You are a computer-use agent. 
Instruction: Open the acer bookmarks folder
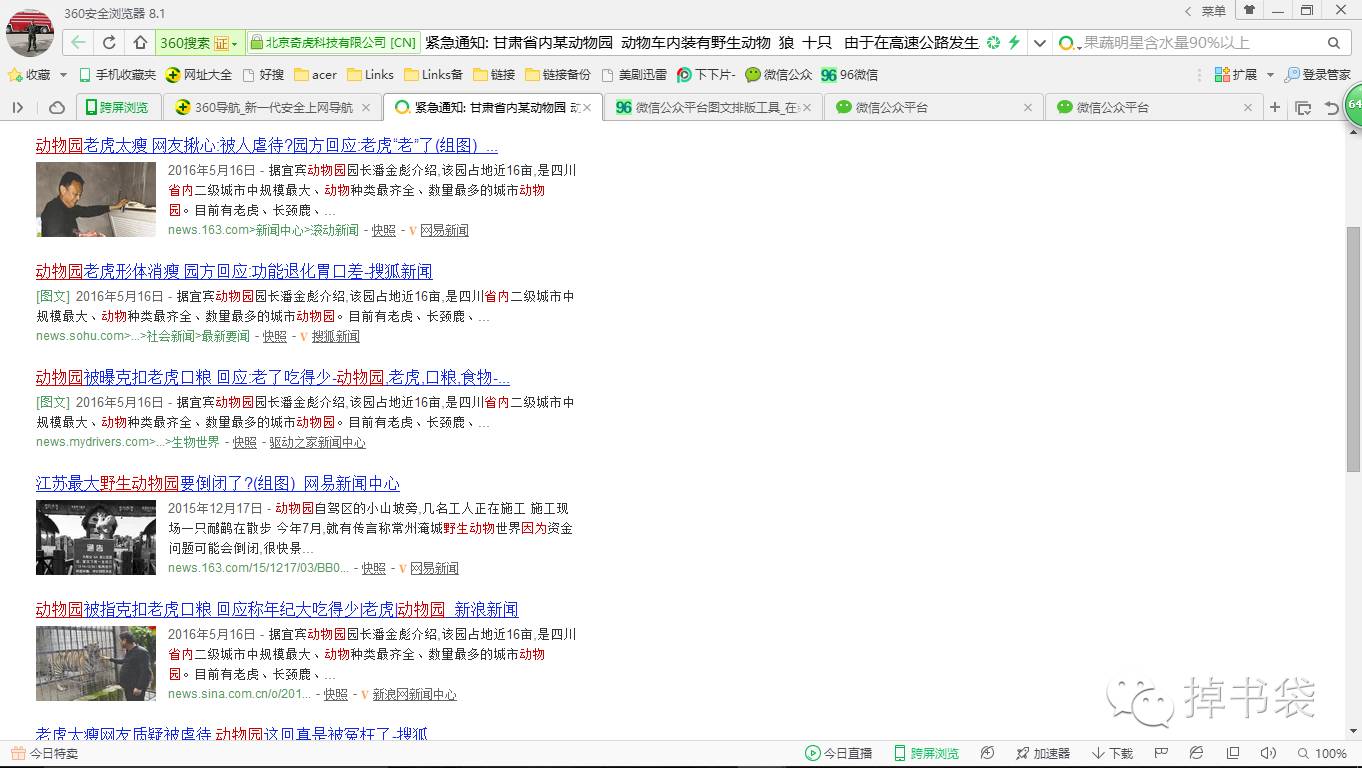[x=315, y=75]
